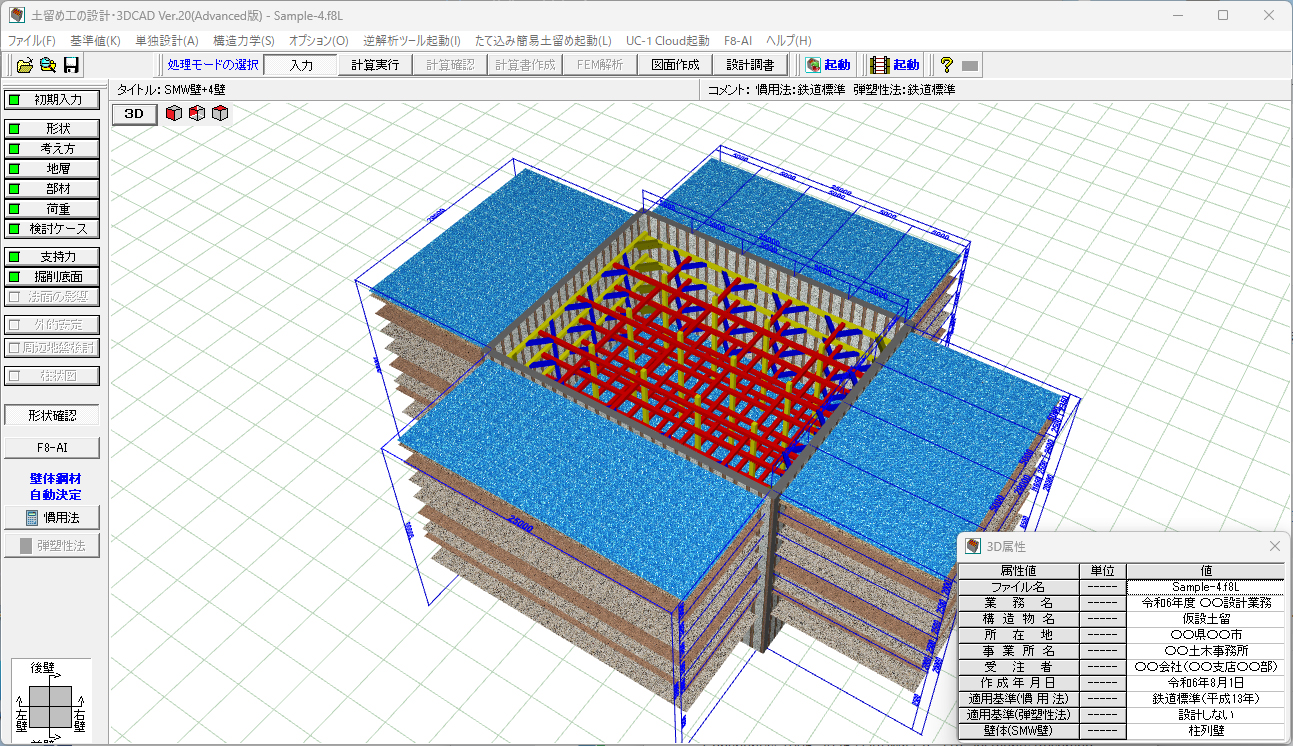The height and width of the screenshot is (746, 1293).
Task: Open the ヘルプ(H) menu
Action: point(789,41)
